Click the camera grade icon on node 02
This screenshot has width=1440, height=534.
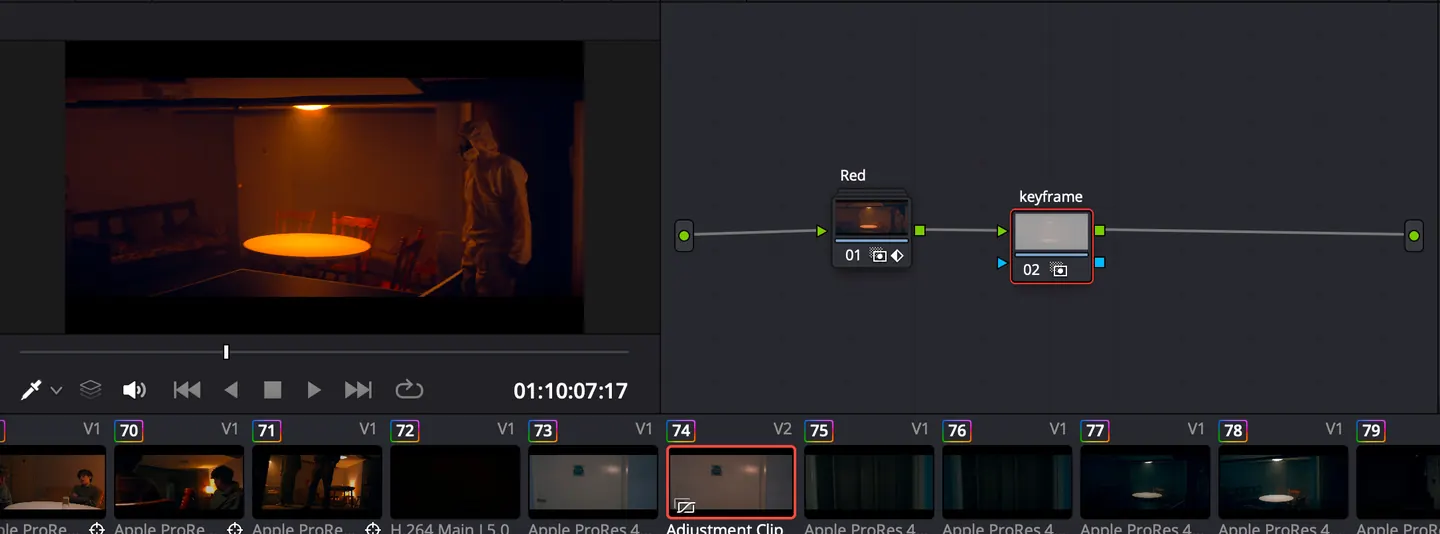pyautogui.click(x=1058, y=270)
